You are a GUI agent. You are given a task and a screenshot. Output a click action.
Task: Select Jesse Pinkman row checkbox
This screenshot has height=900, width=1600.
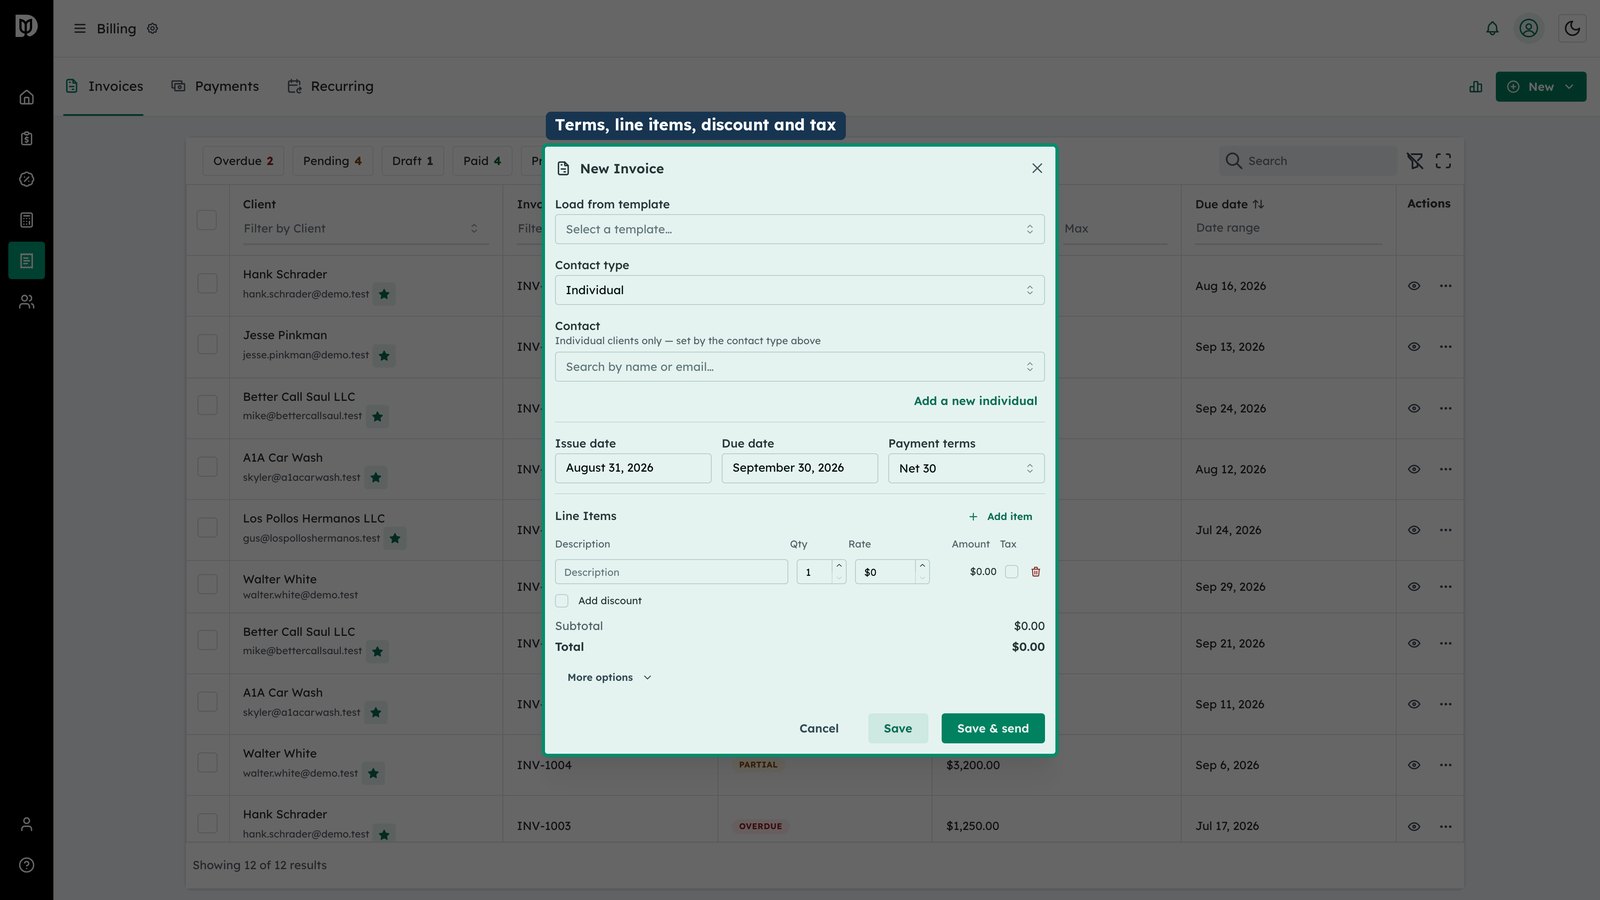(207, 344)
